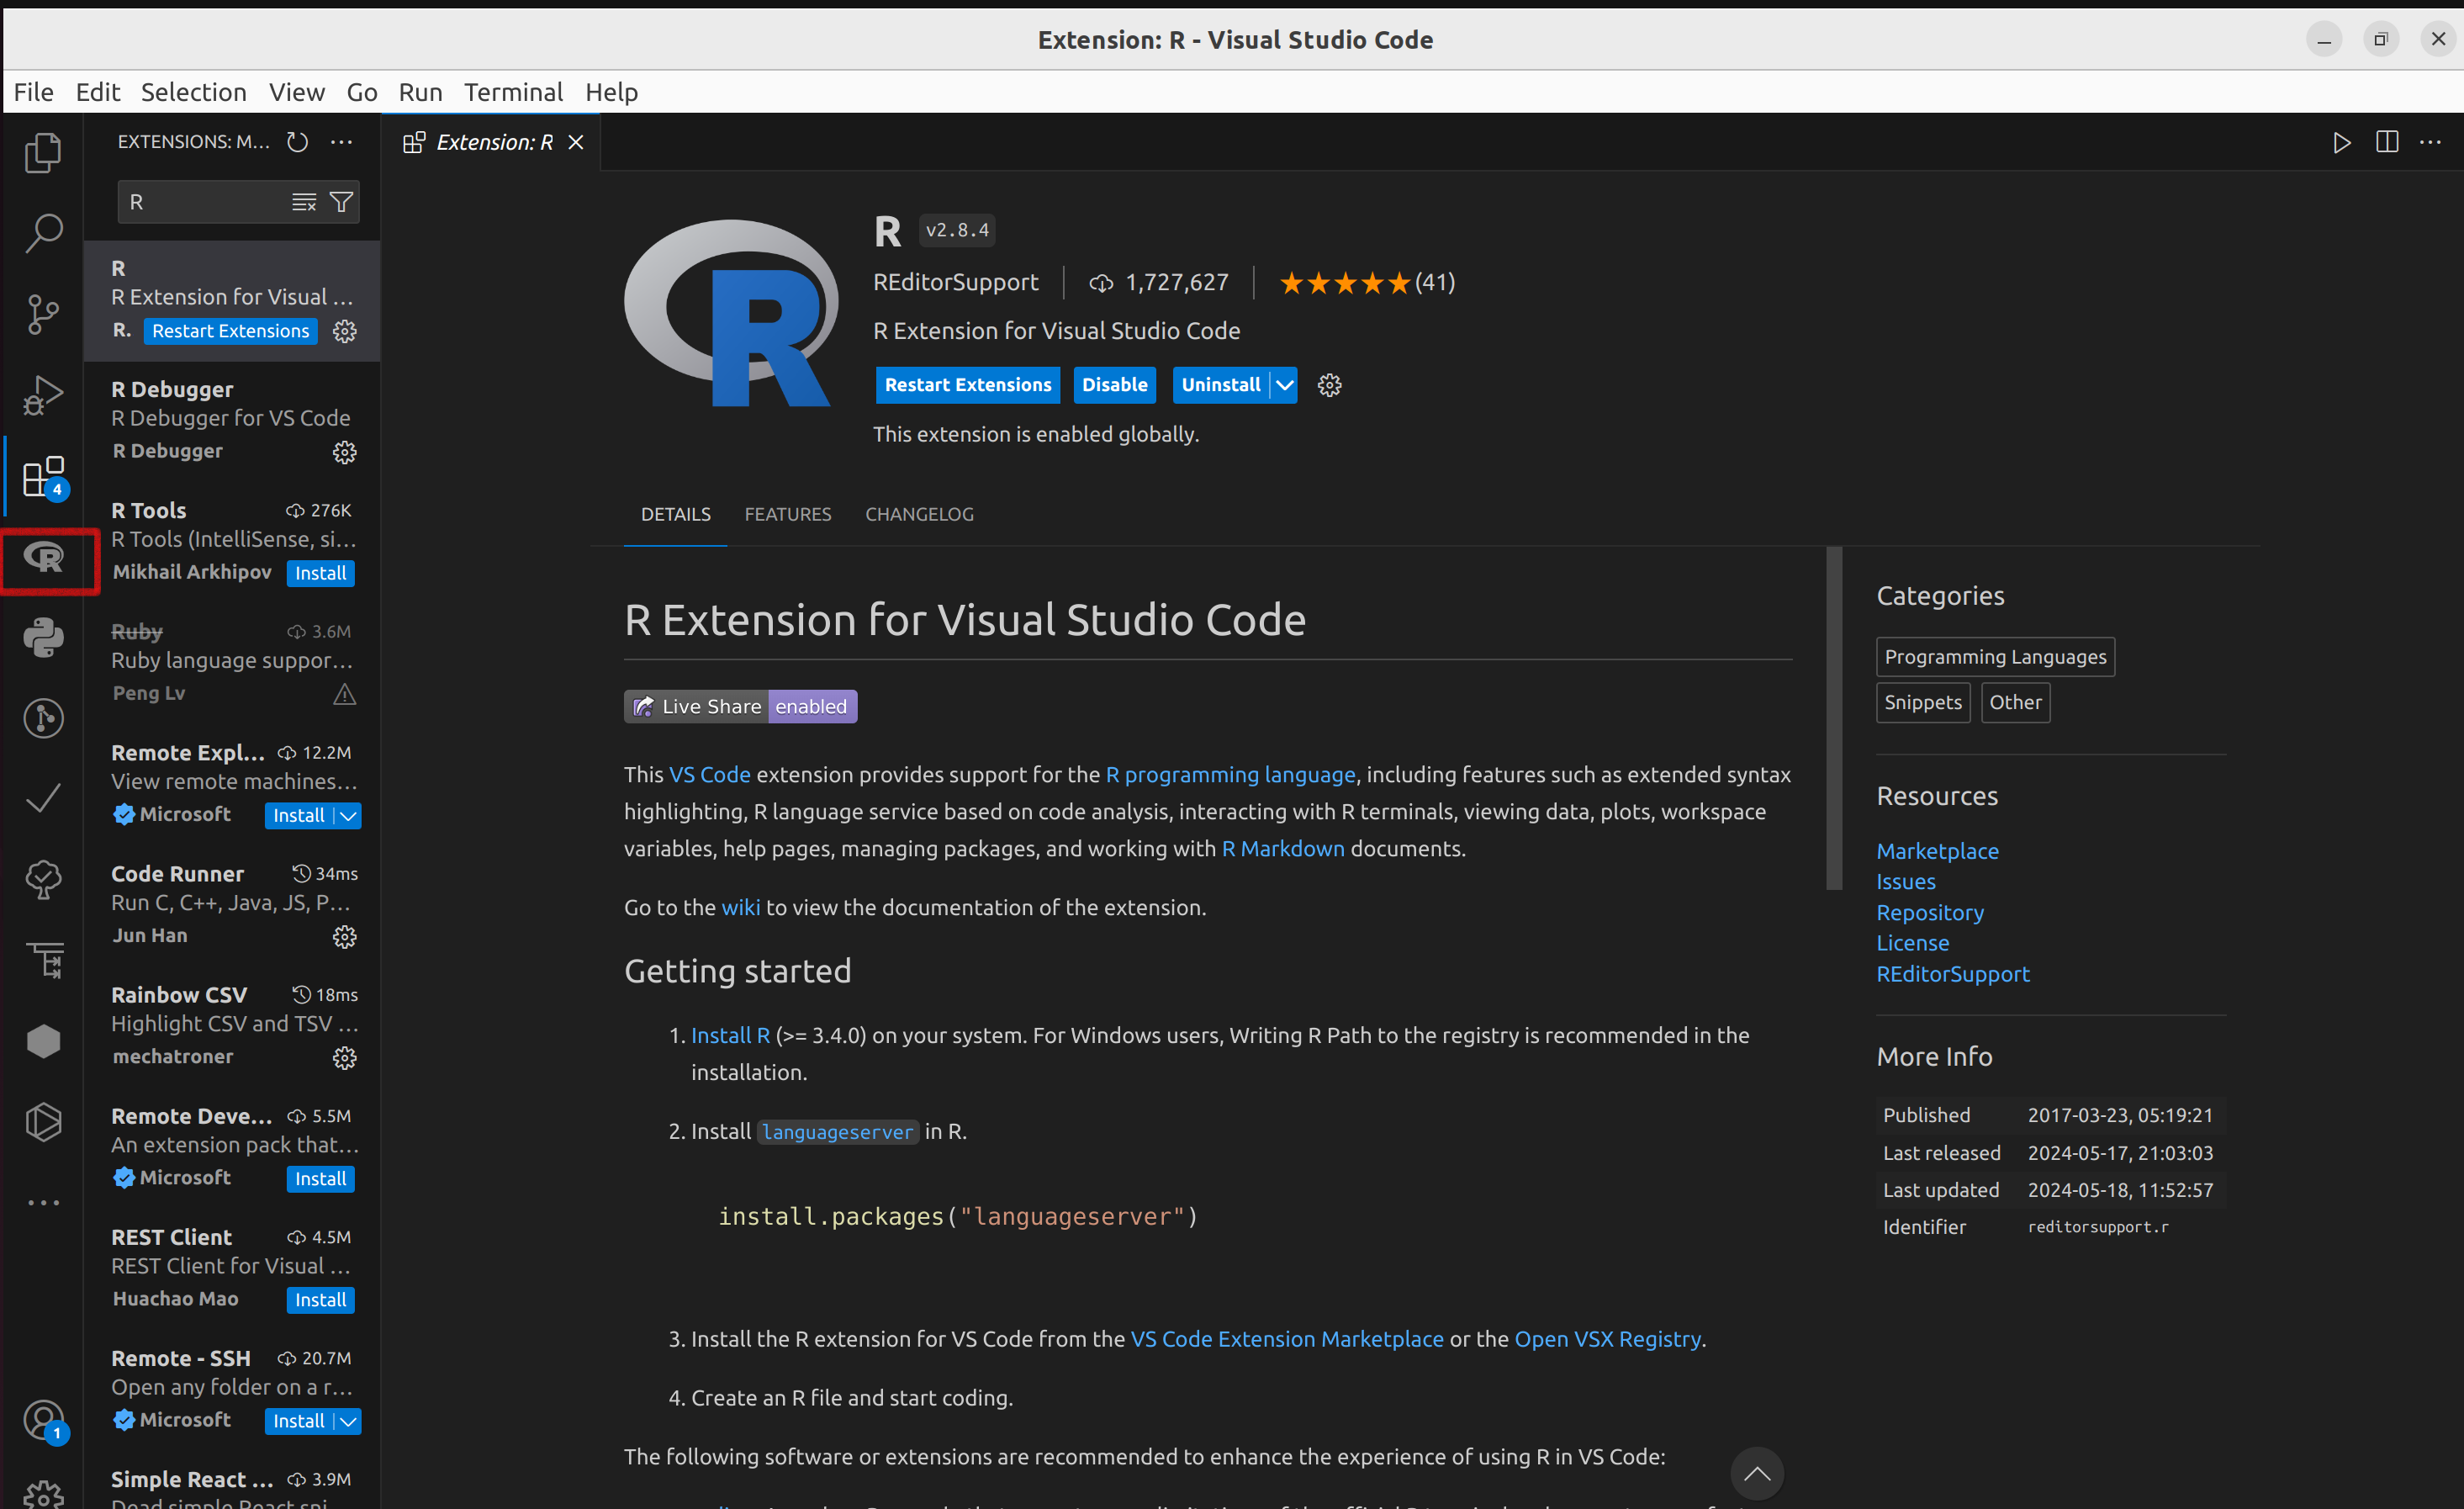
Task: Open the Explorer view in activity bar
Action: [x=43, y=153]
